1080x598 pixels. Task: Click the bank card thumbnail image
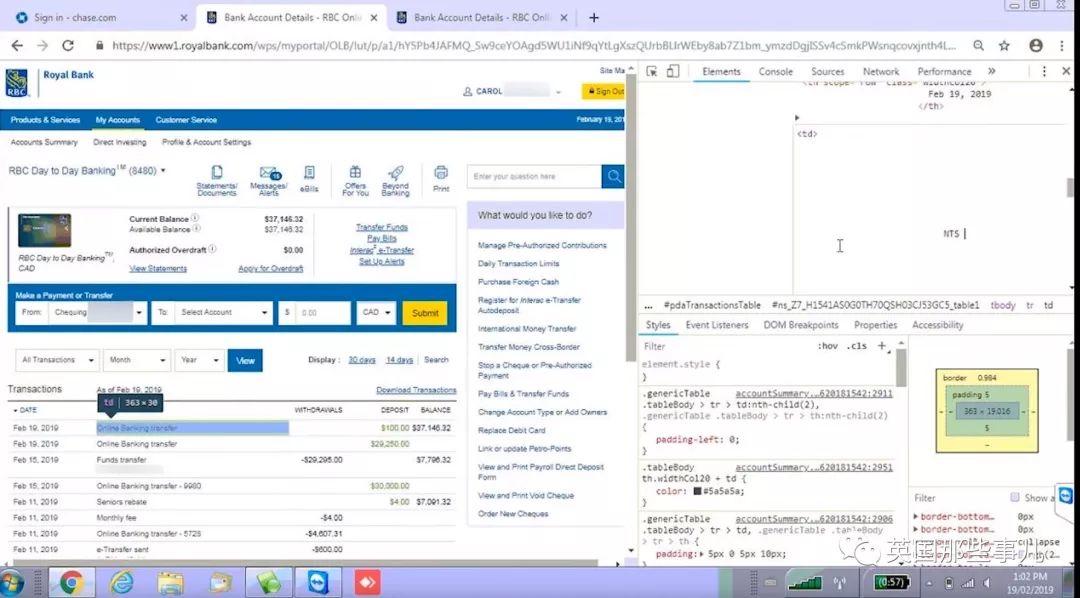coord(44,230)
